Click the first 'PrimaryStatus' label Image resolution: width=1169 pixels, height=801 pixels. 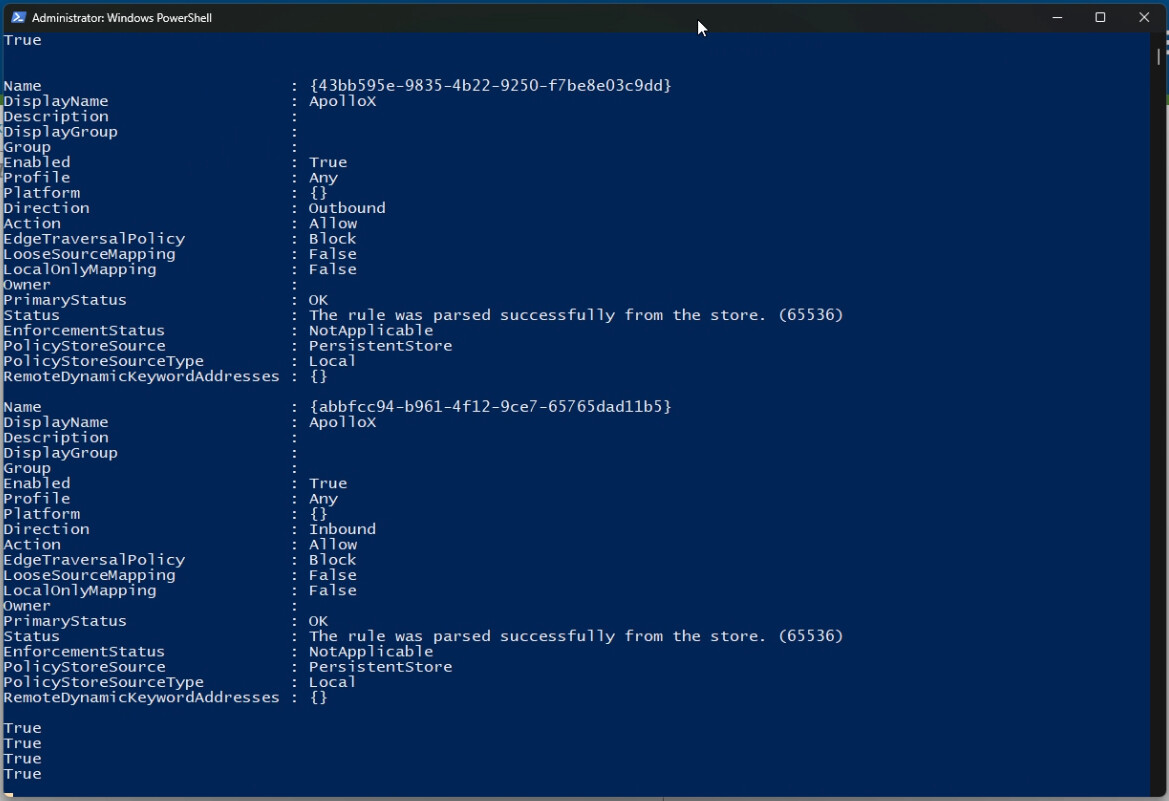tap(65, 300)
